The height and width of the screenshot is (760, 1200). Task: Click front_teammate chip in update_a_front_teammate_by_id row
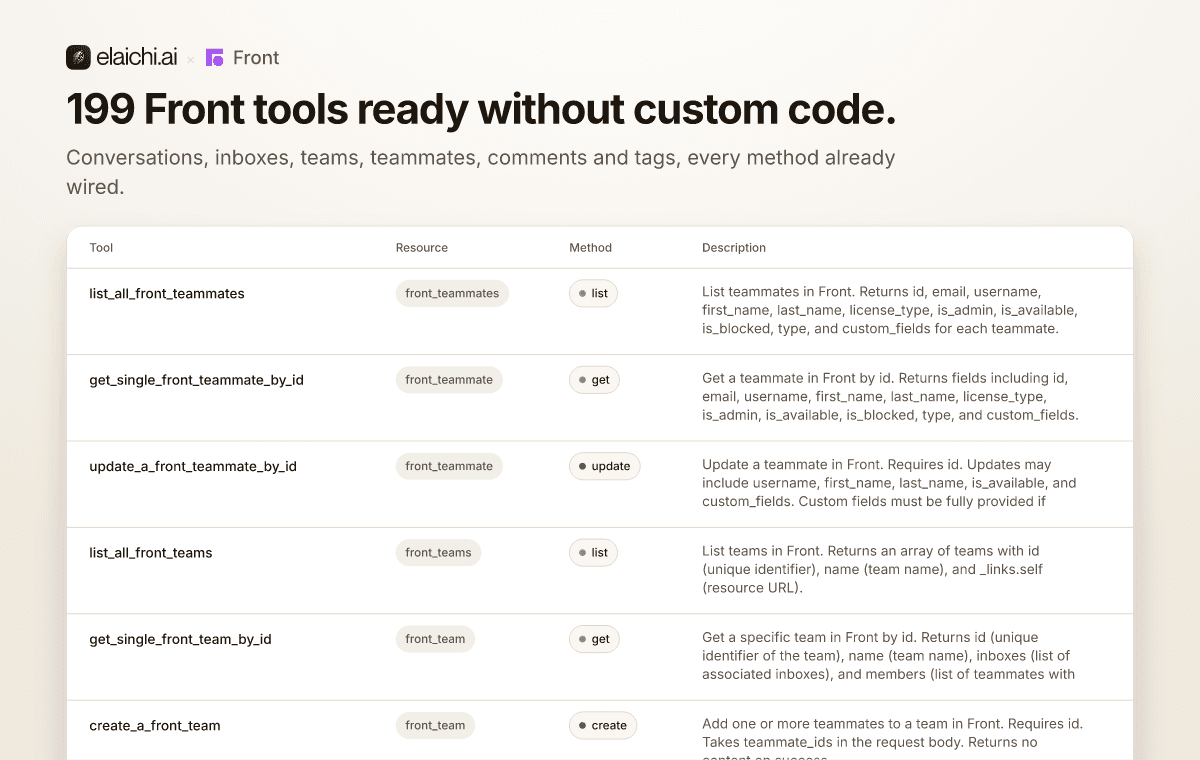click(x=449, y=466)
